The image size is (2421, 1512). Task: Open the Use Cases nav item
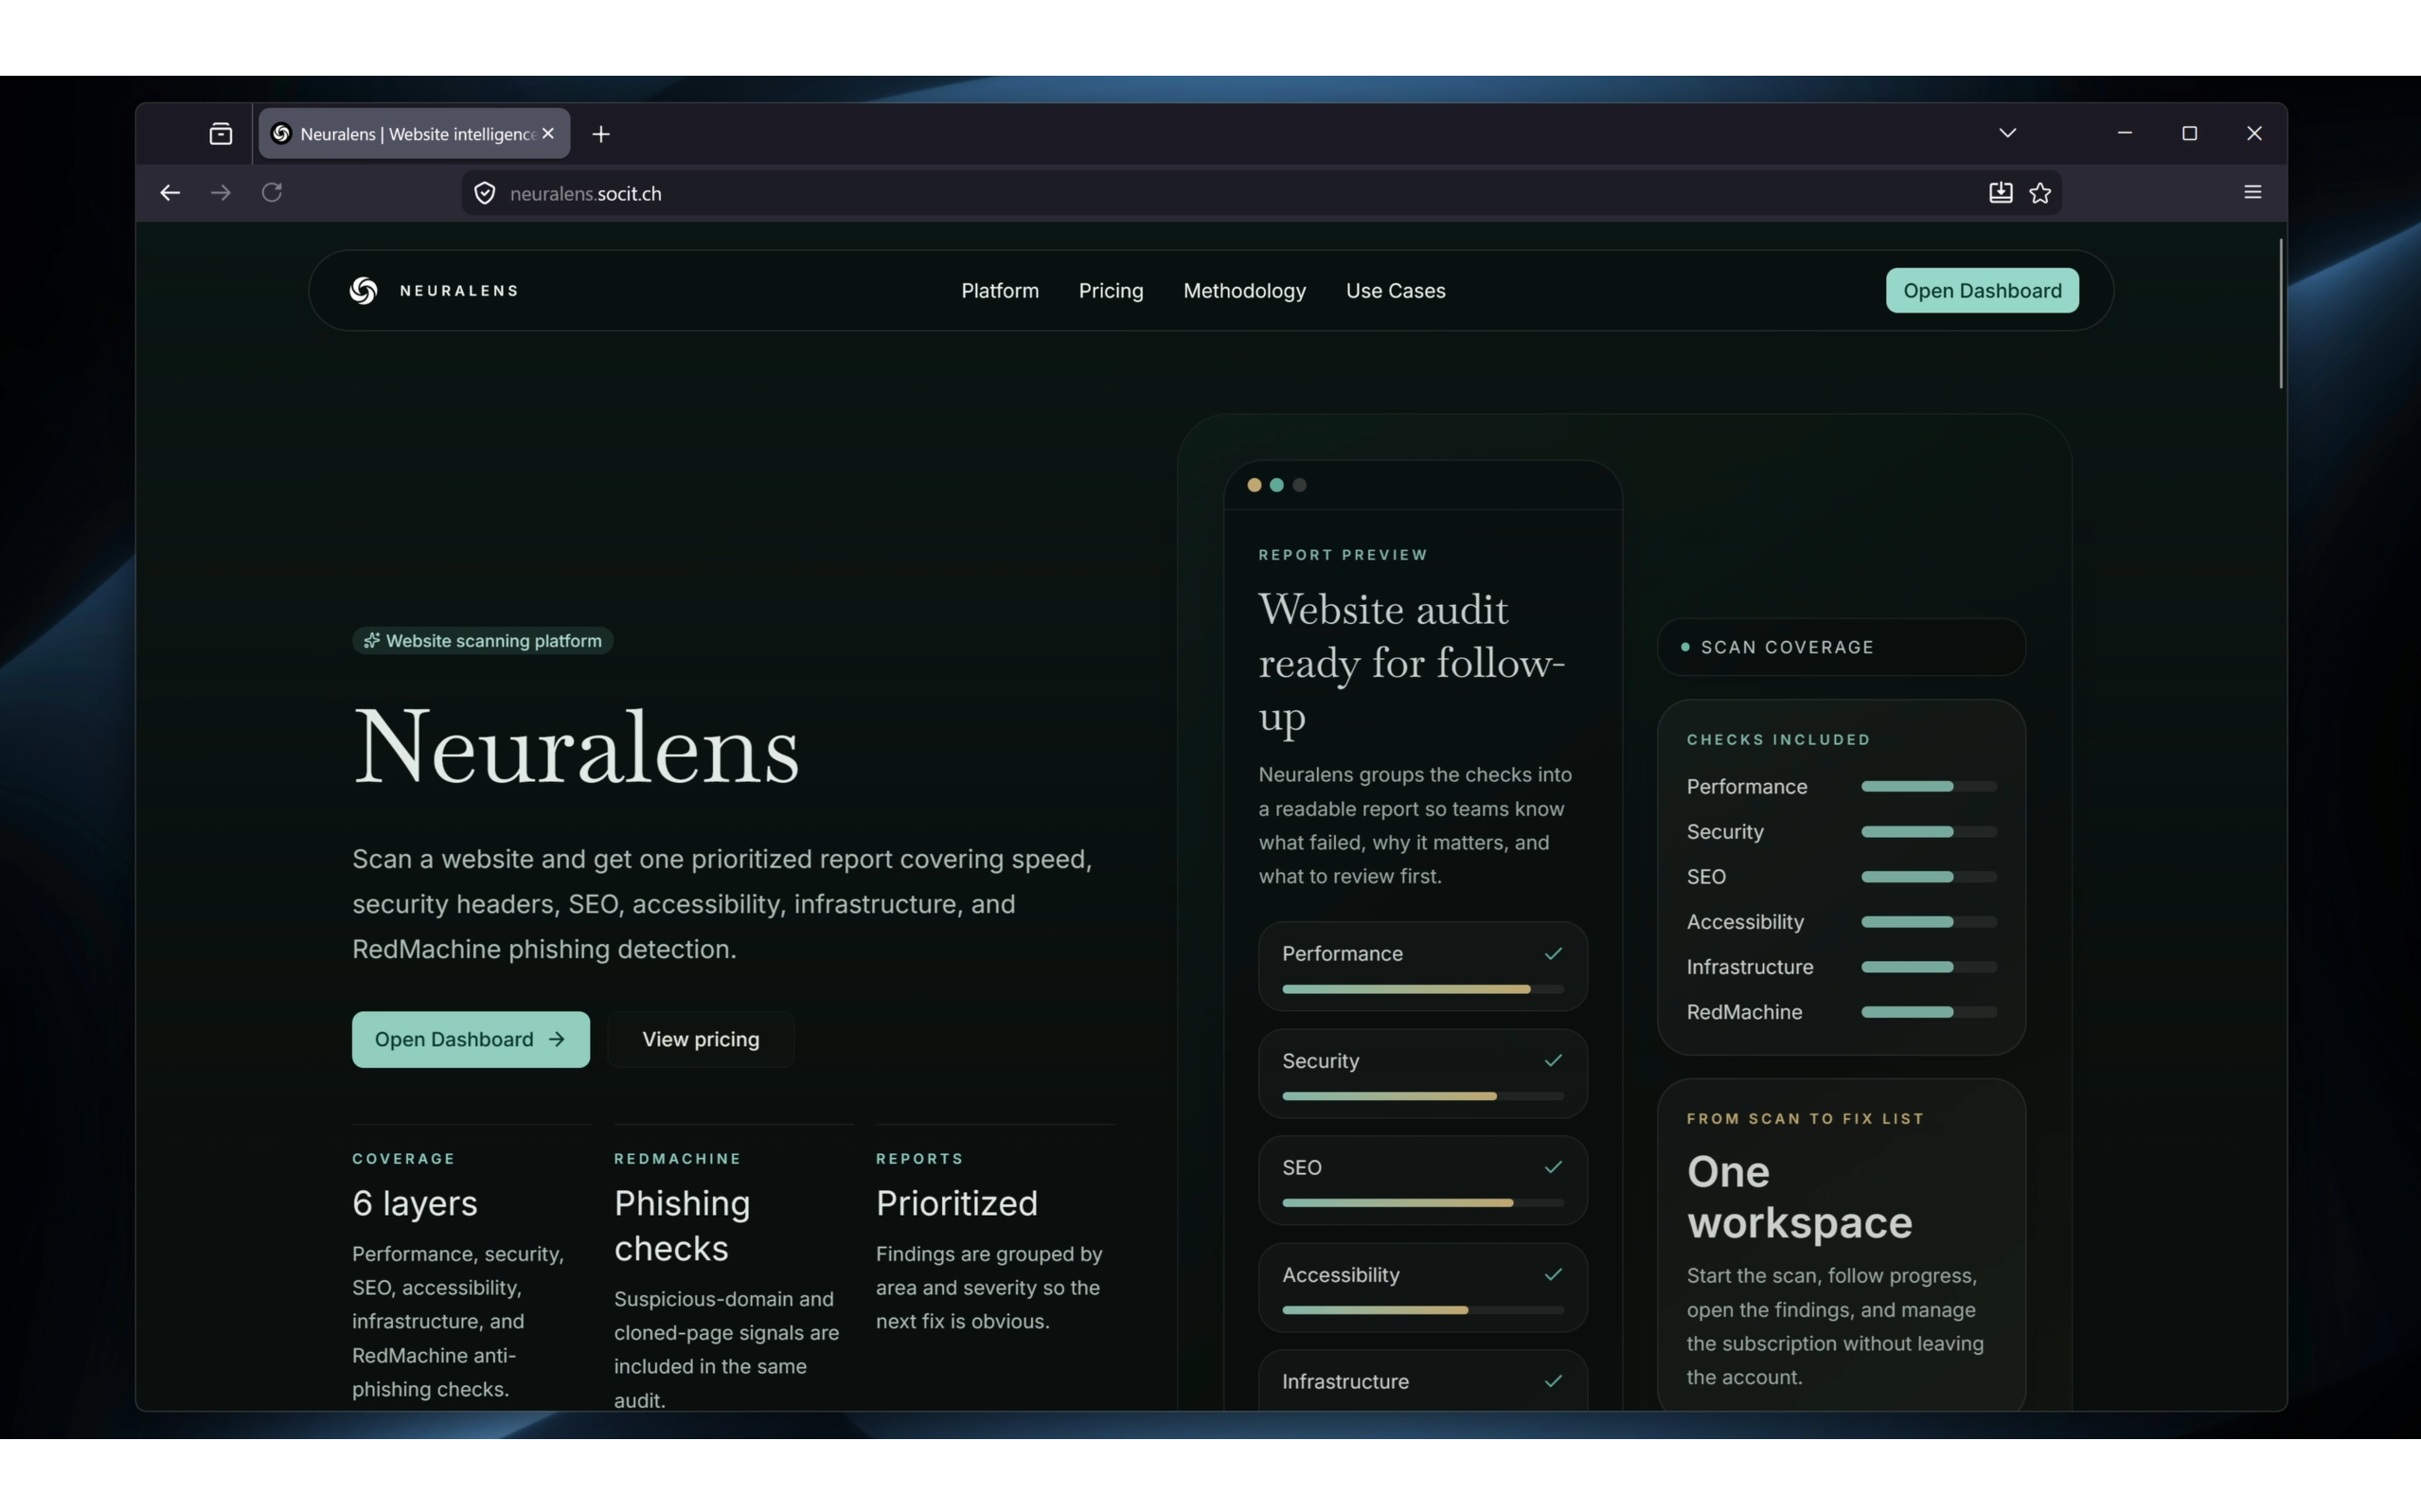coord(1395,291)
